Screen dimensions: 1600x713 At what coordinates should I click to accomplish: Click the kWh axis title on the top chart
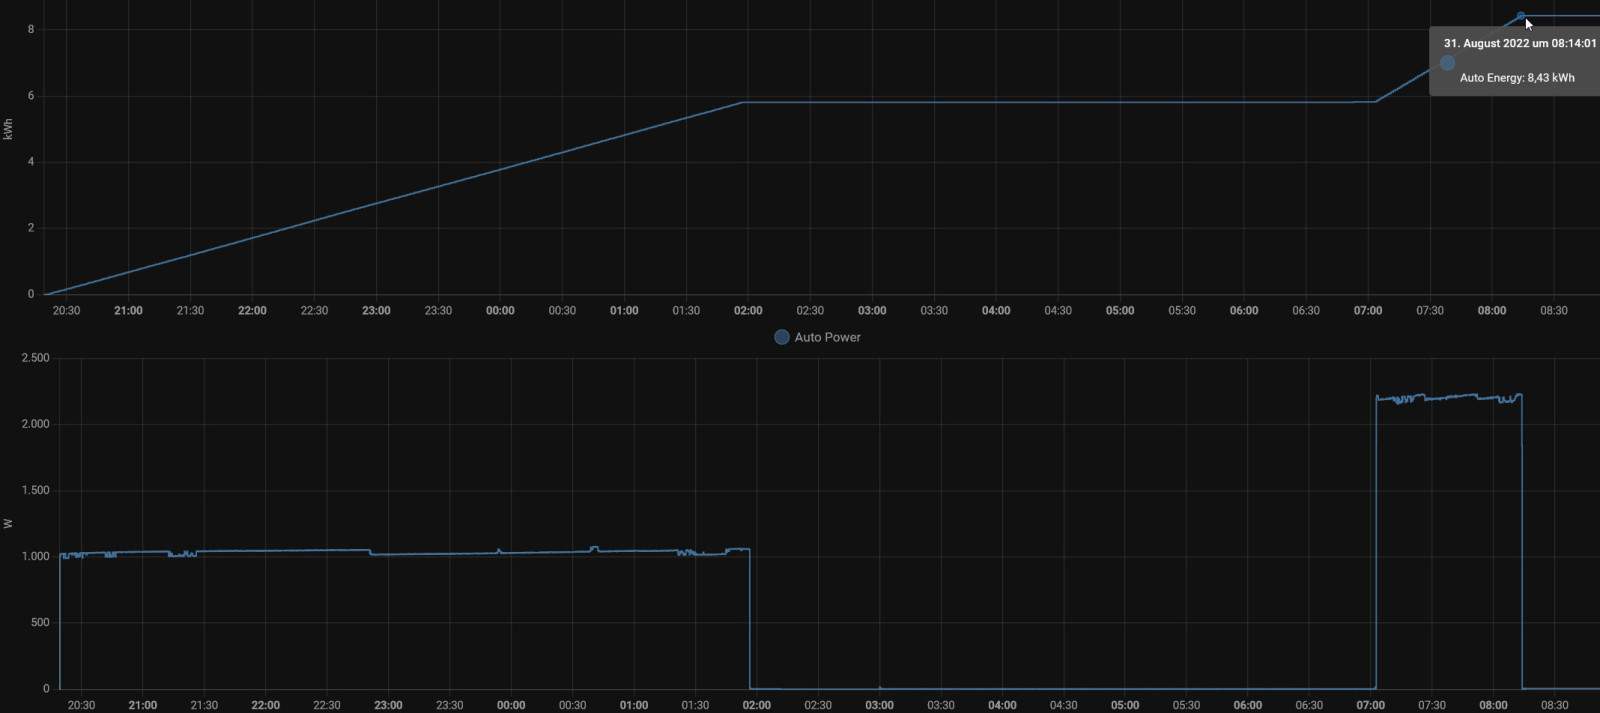click(9, 129)
